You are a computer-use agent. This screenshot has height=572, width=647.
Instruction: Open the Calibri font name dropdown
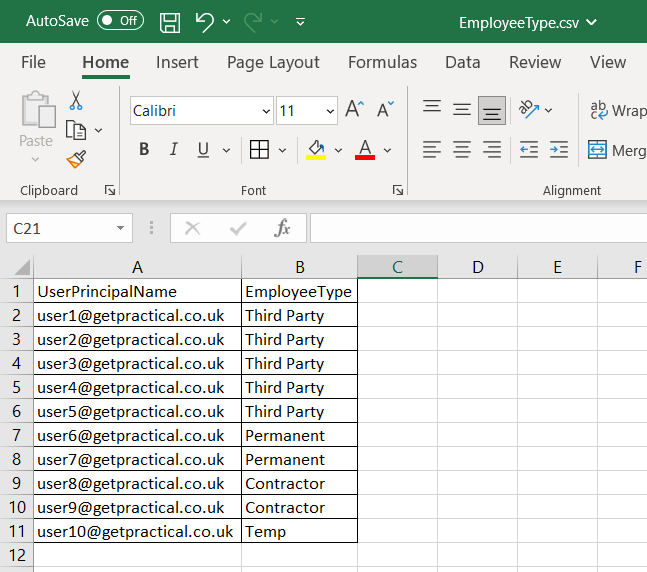coord(266,111)
